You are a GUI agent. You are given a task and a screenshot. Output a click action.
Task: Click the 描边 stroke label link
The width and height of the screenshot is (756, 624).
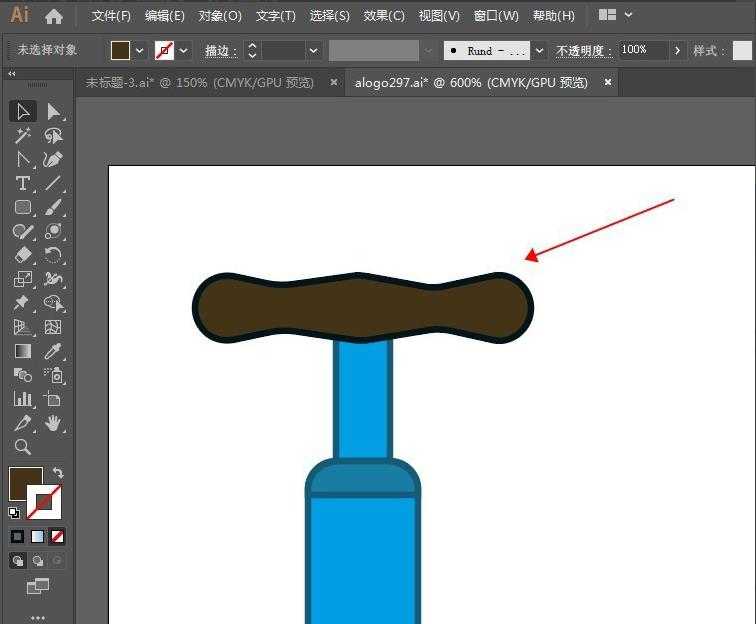click(x=220, y=51)
